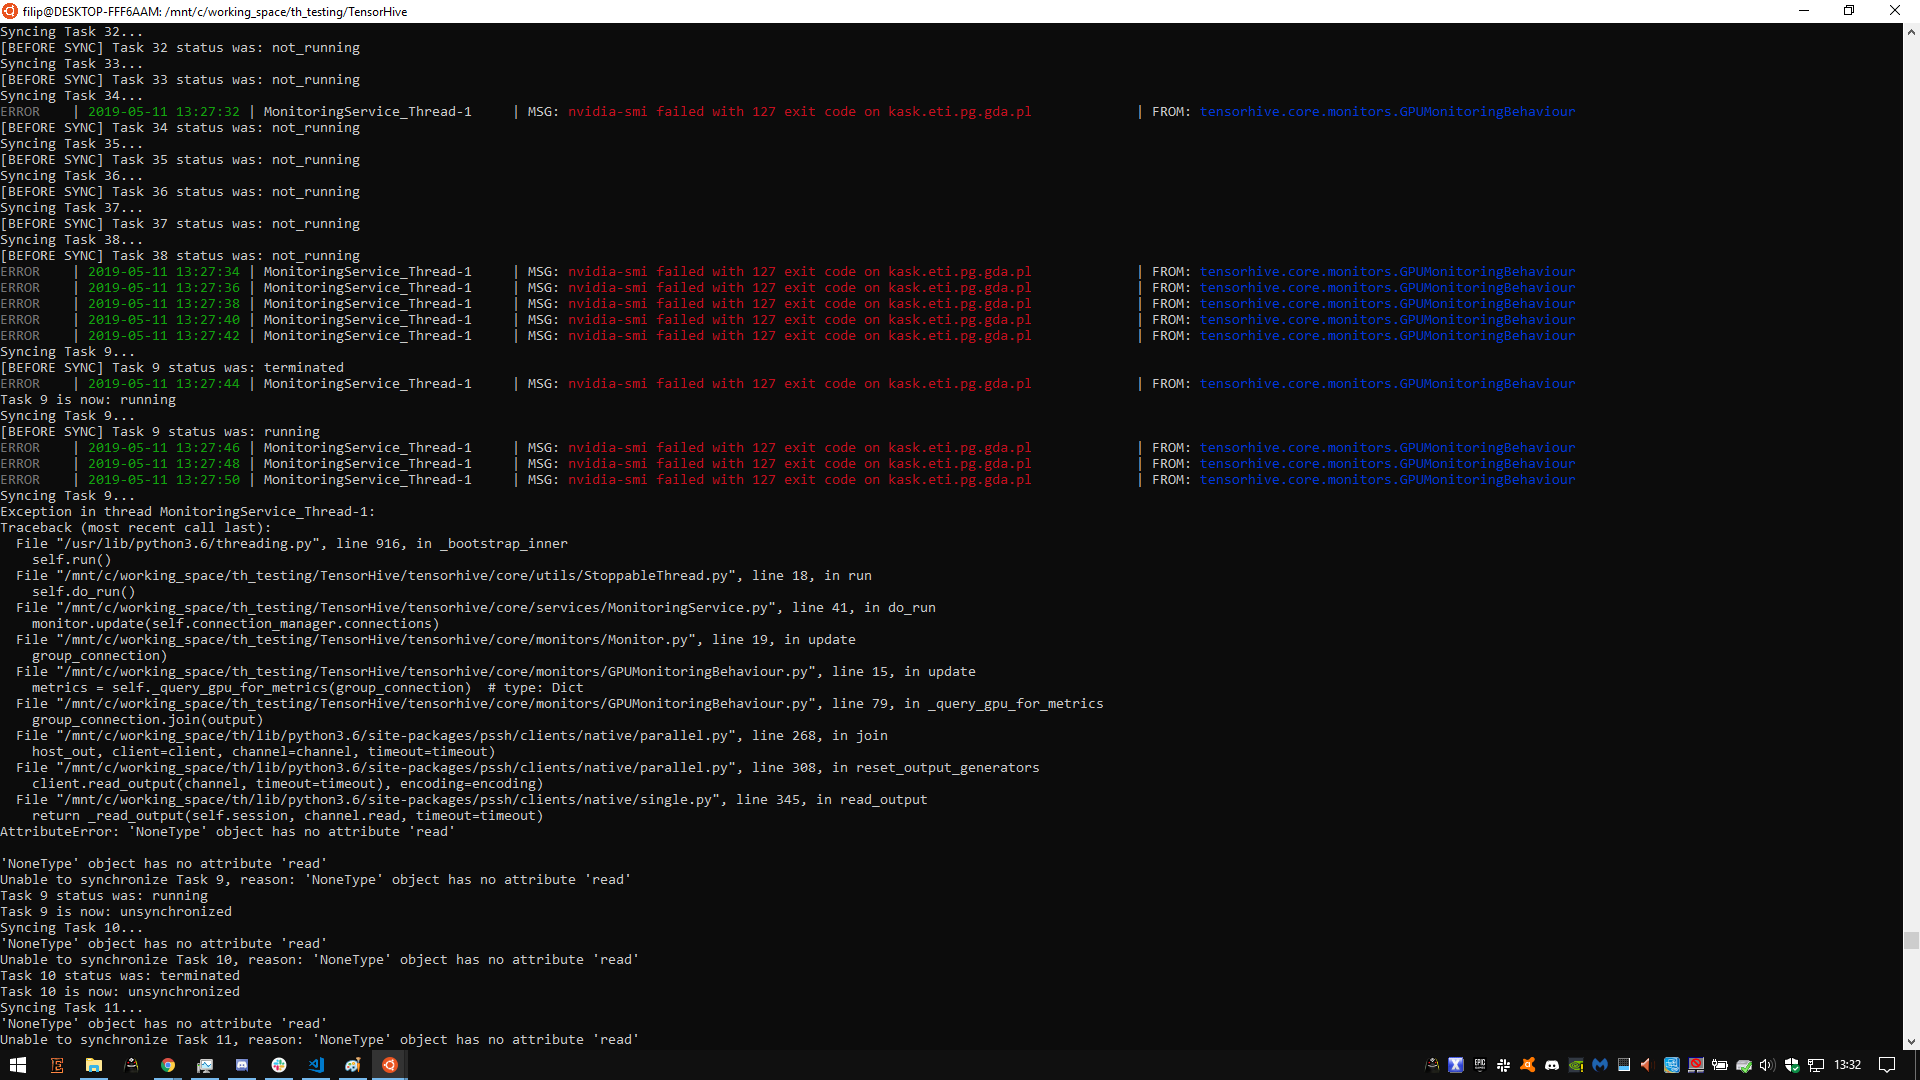The image size is (1920, 1080).
Task: Open the Avast antivirus tray icon
Action: point(1527,1065)
